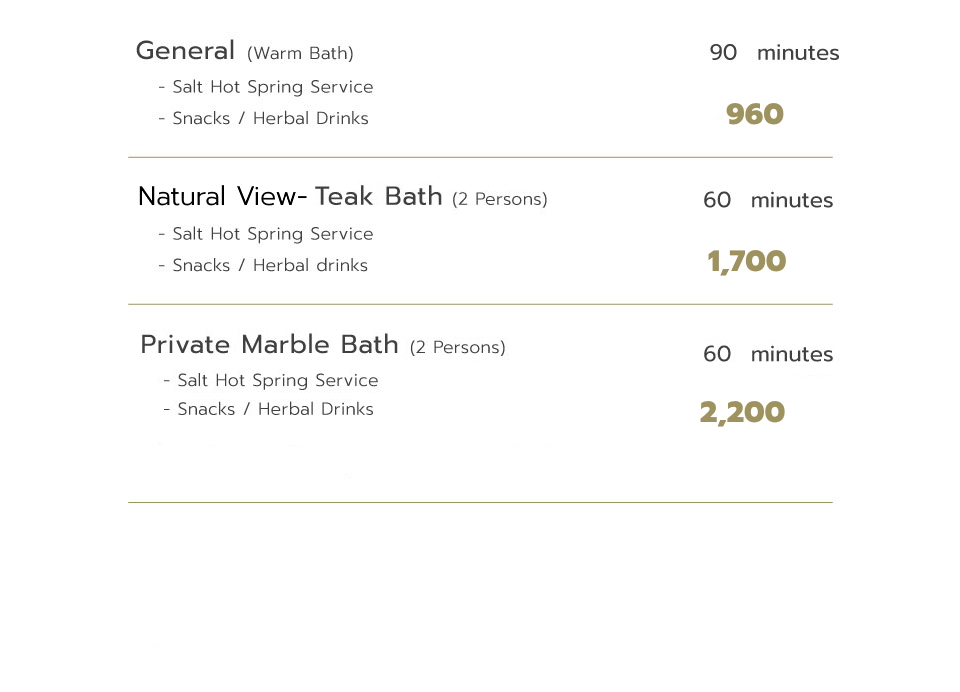The image size is (960, 692).
Task: Click Snacks / Herbal Drinks under General
Action: [263, 118]
